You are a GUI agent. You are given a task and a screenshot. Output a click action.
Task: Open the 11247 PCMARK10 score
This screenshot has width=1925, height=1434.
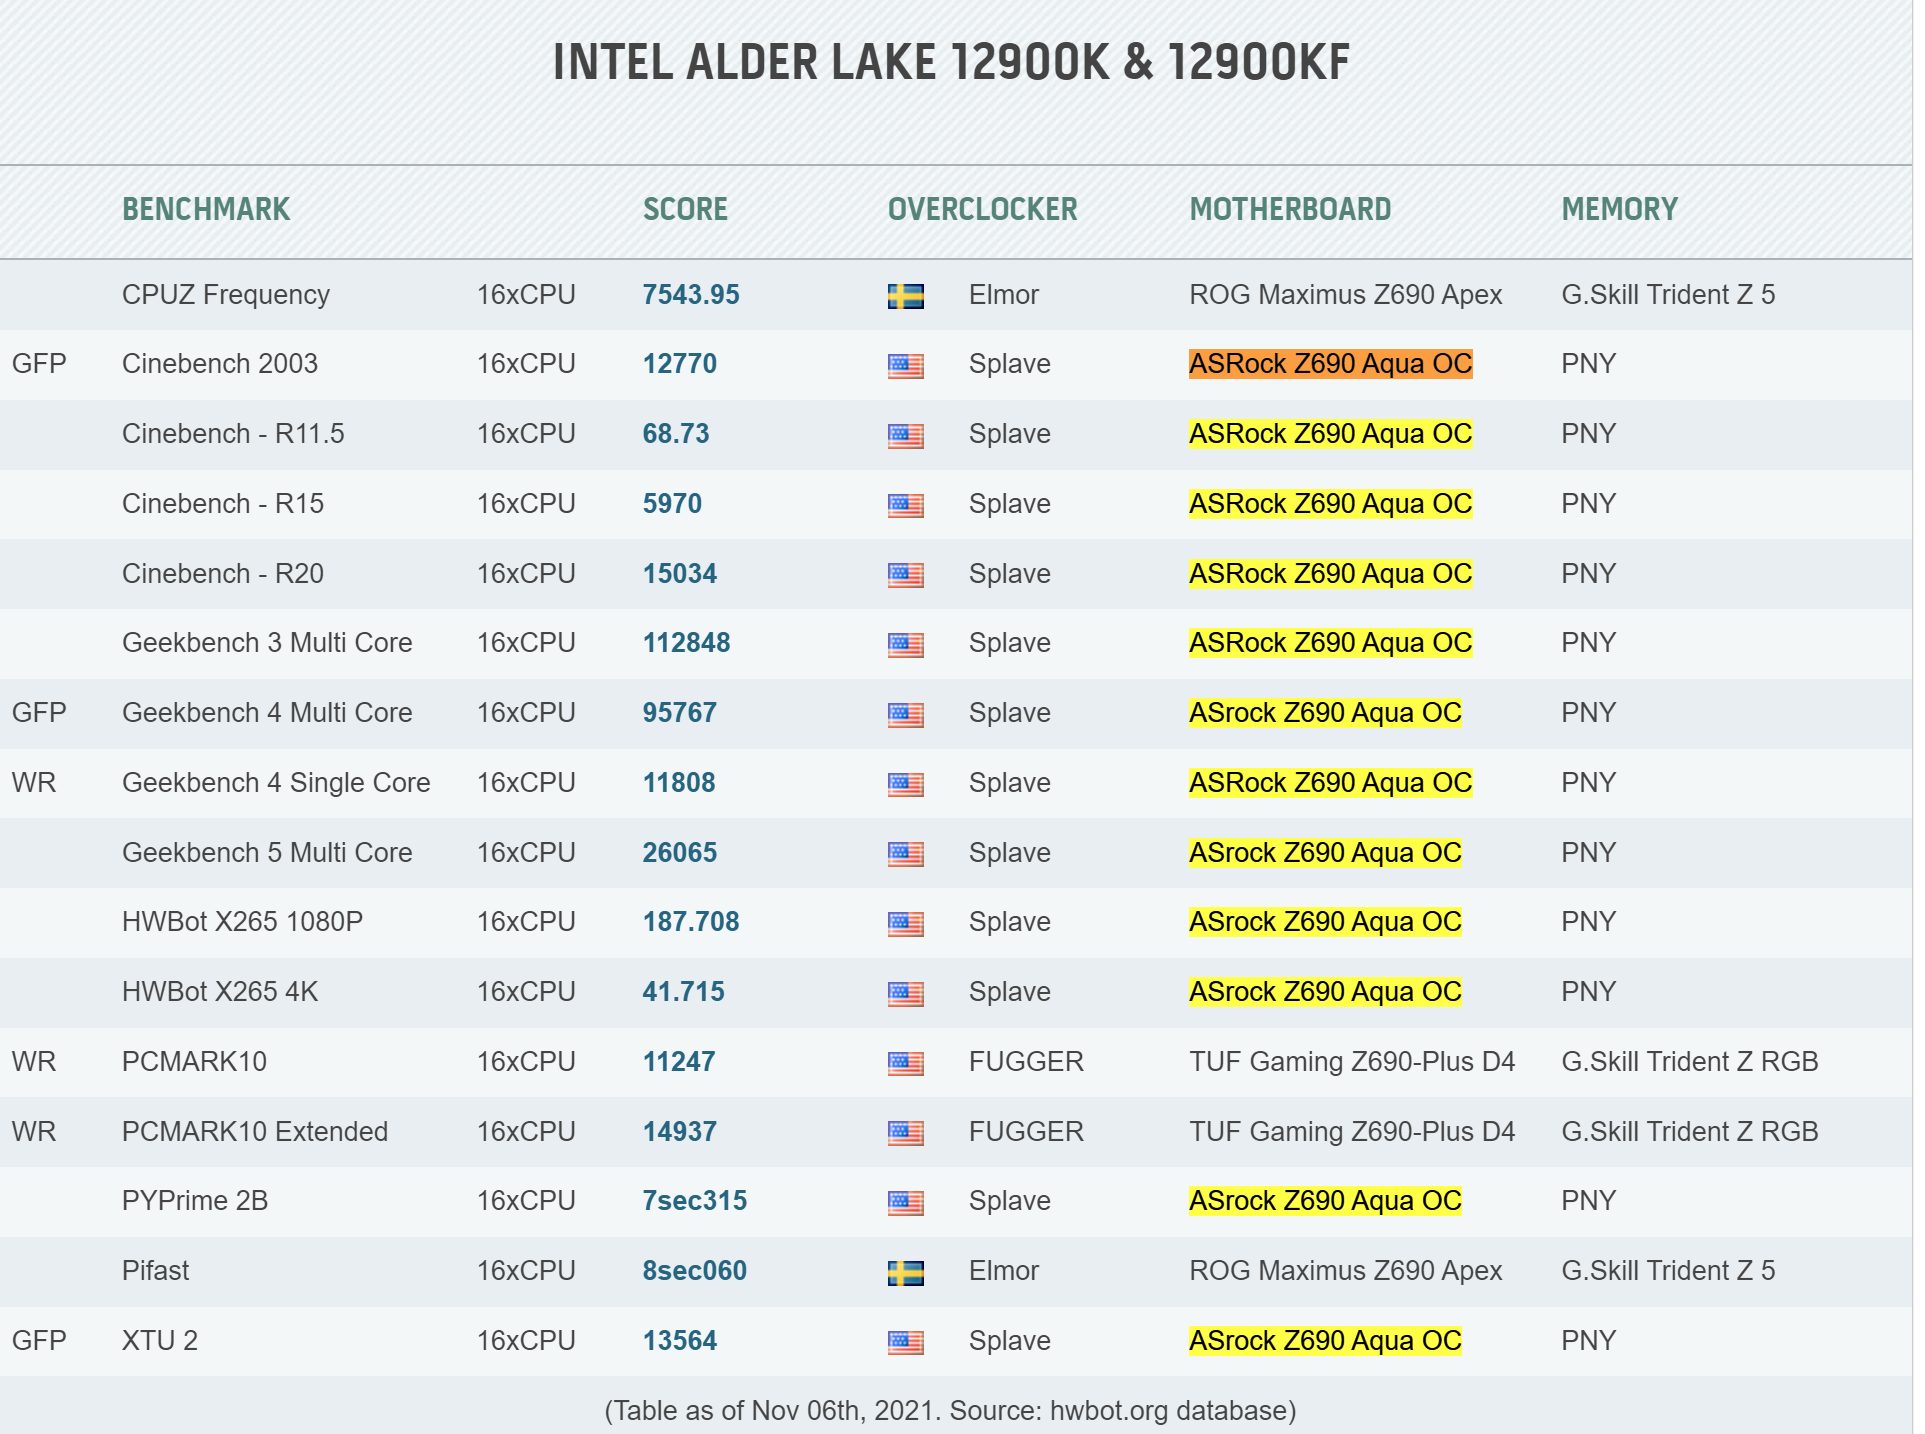tap(679, 1062)
